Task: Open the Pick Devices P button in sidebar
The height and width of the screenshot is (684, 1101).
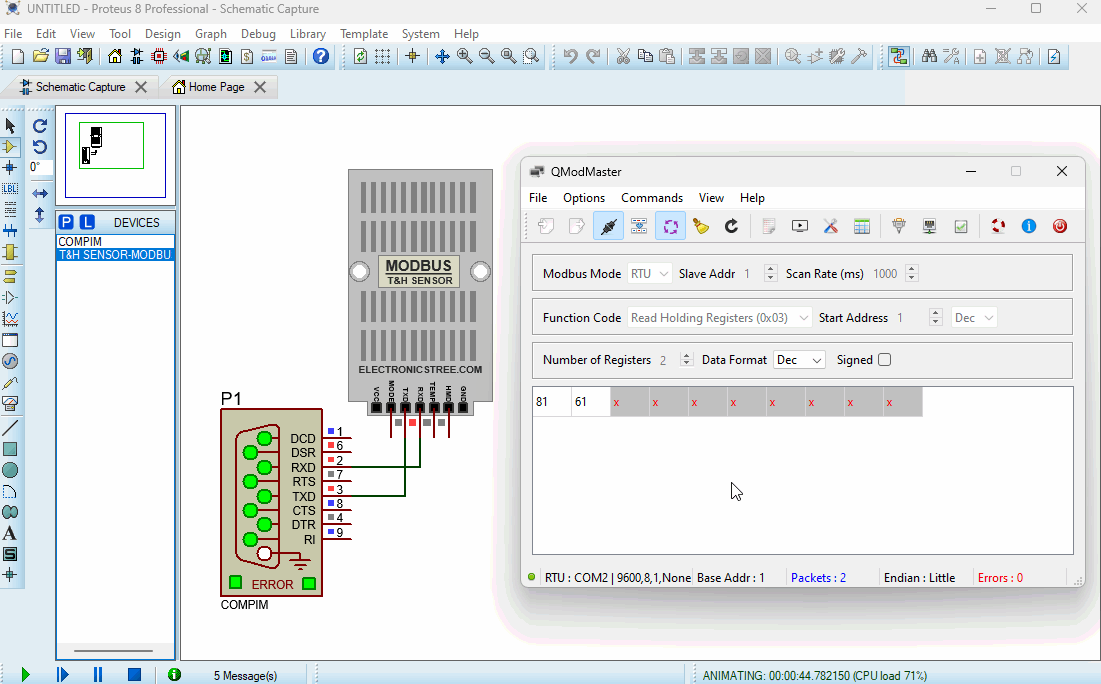Action: pos(65,221)
